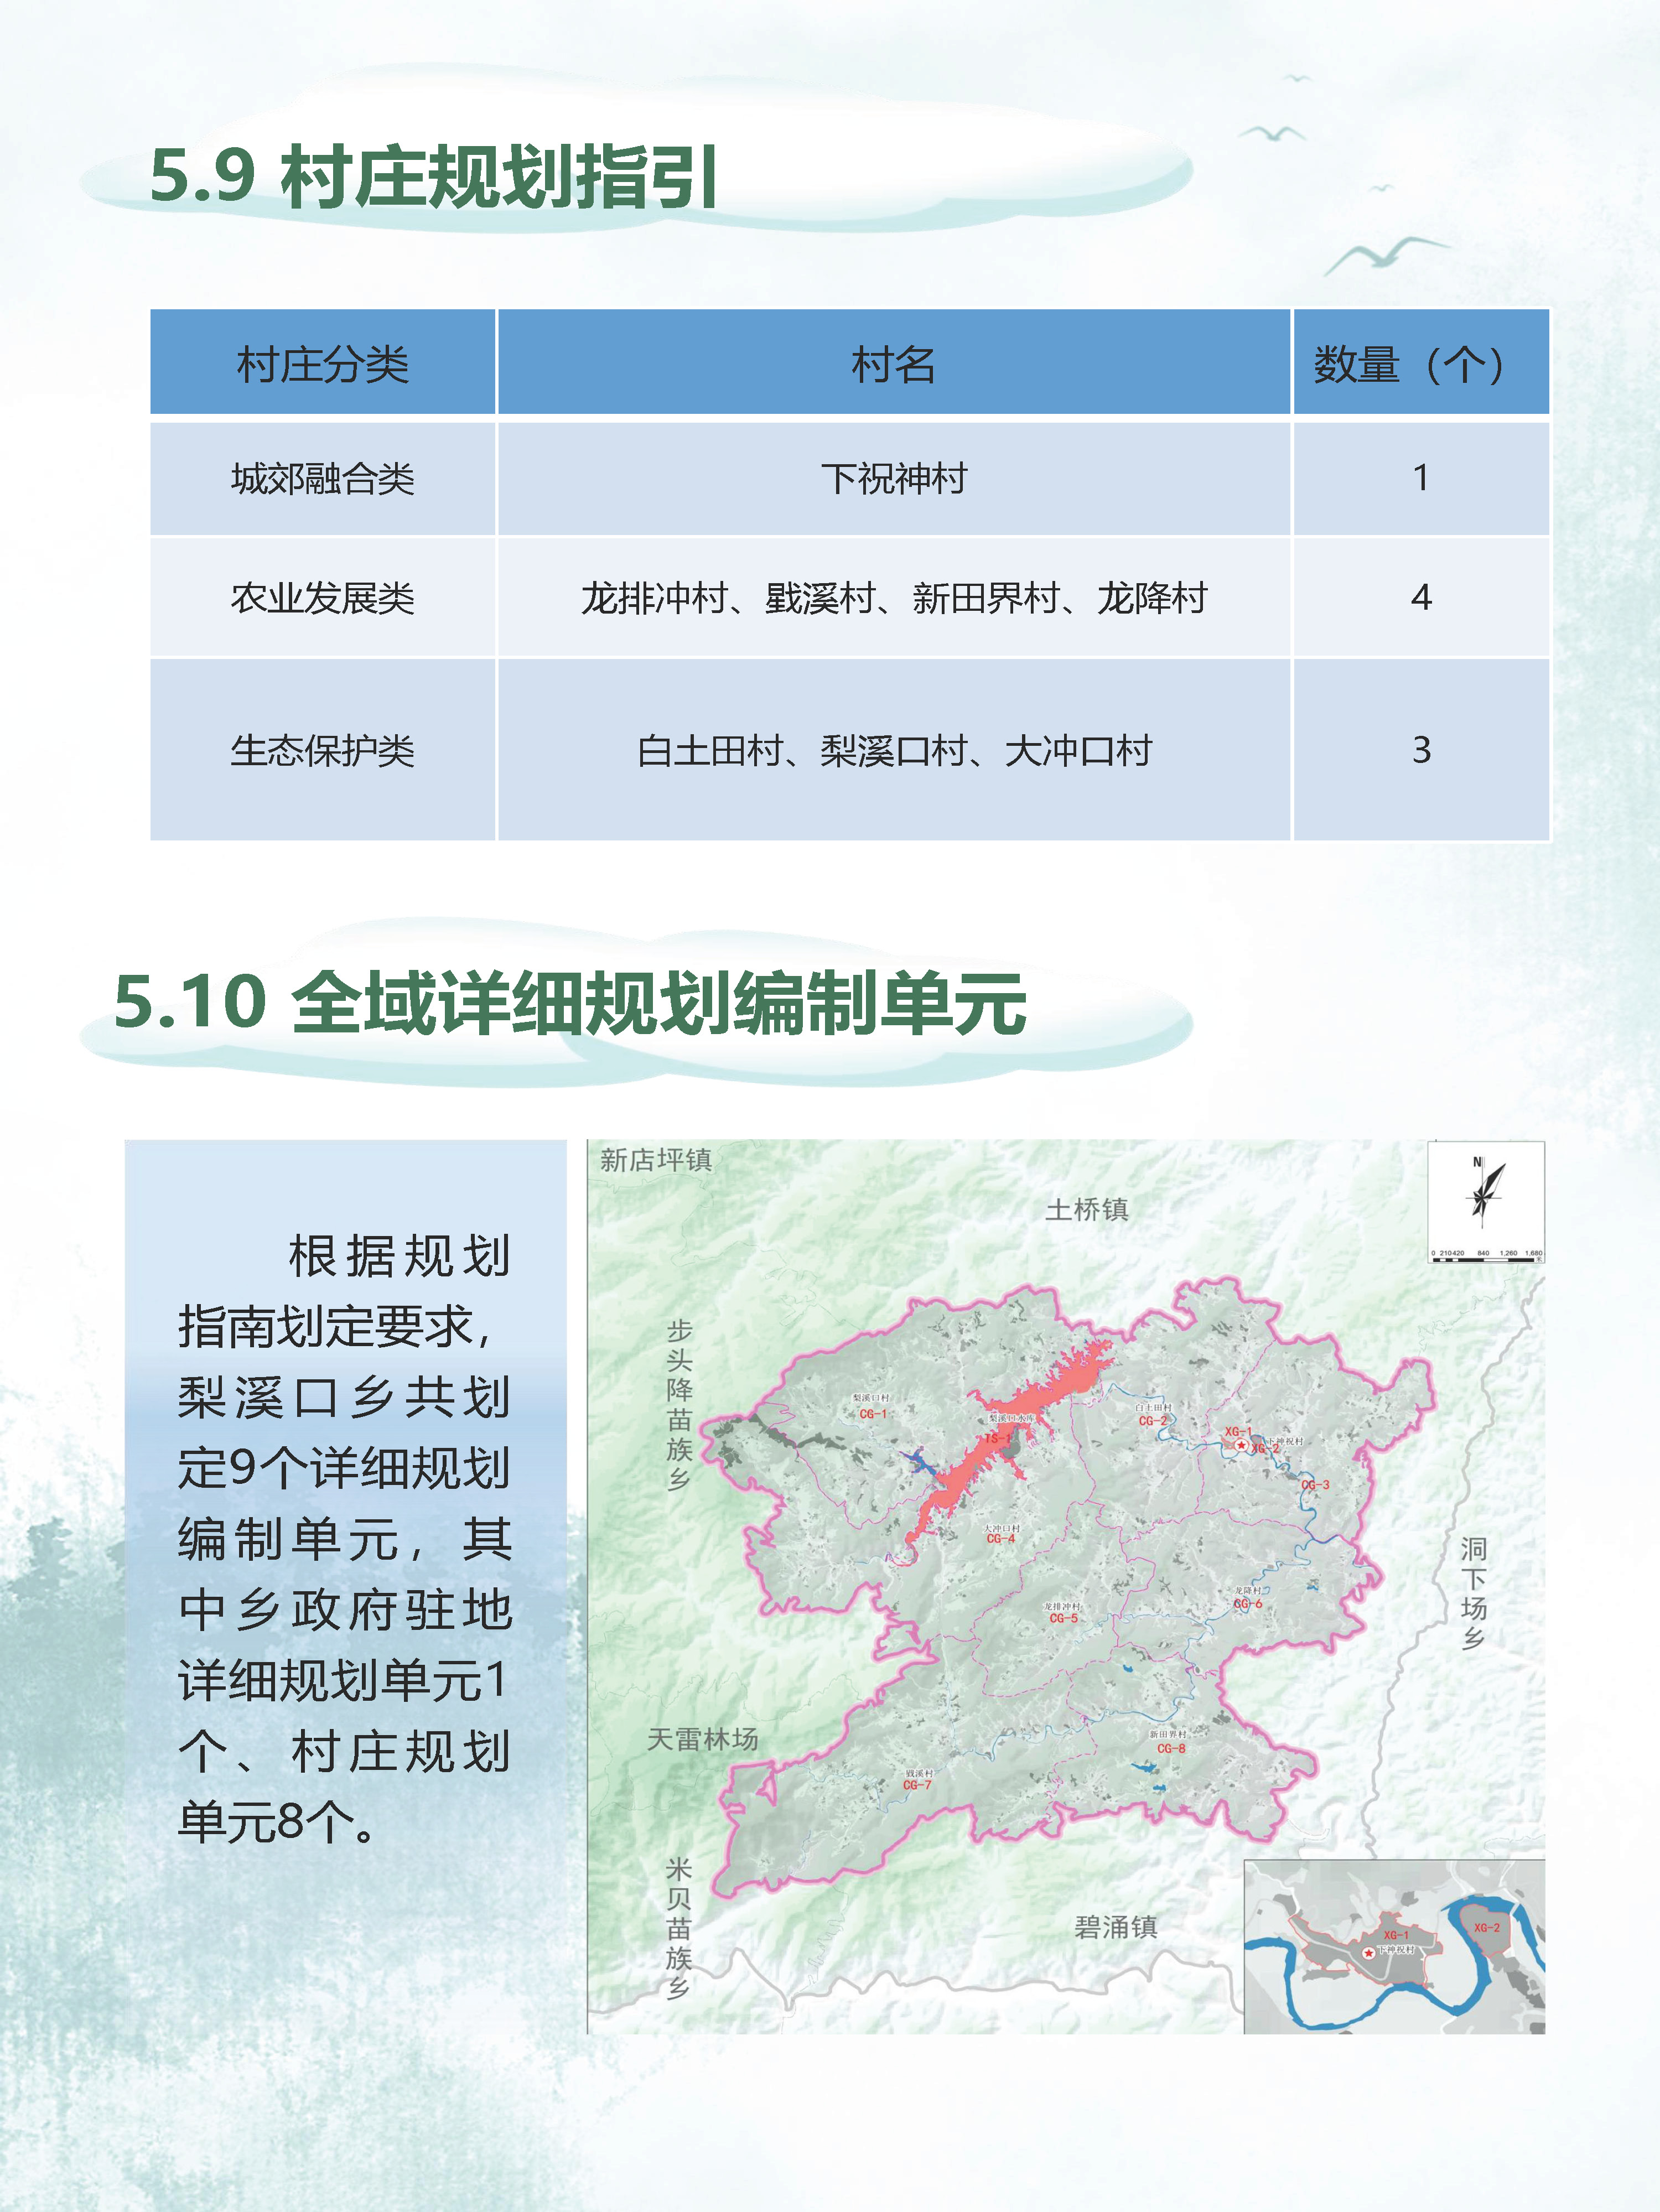Click the XG-2 label in the inset map

point(1487,1927)
